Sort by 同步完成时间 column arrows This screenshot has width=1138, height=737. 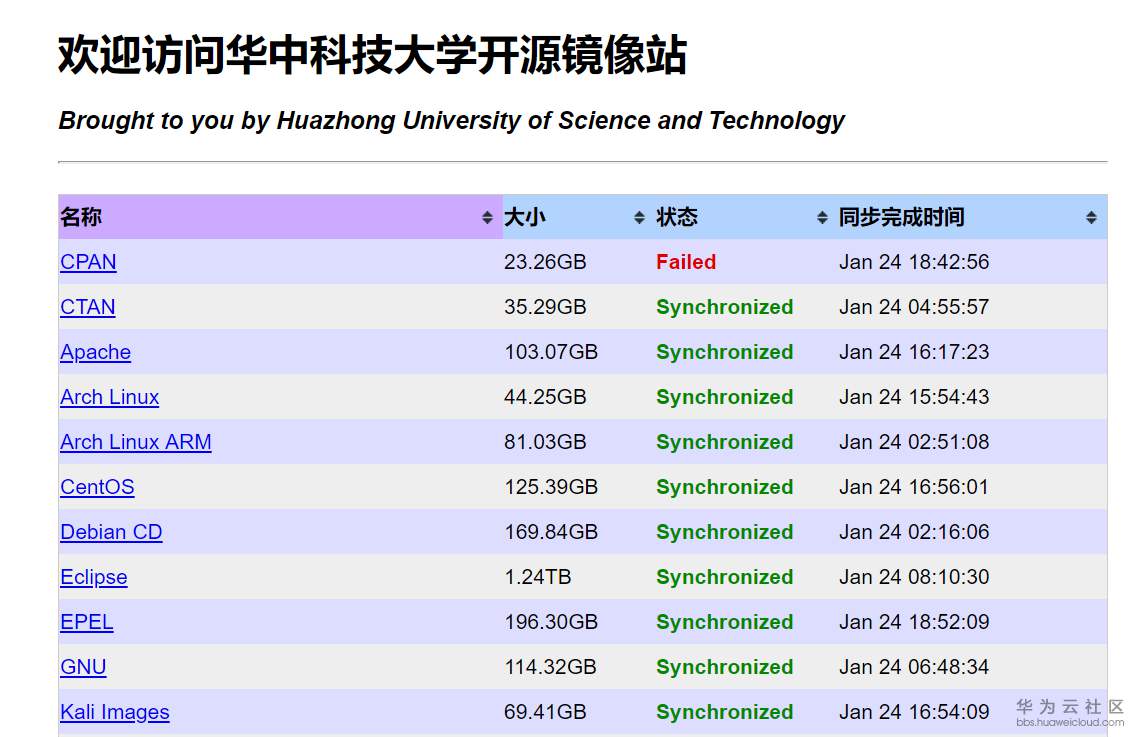point(1091,217)
